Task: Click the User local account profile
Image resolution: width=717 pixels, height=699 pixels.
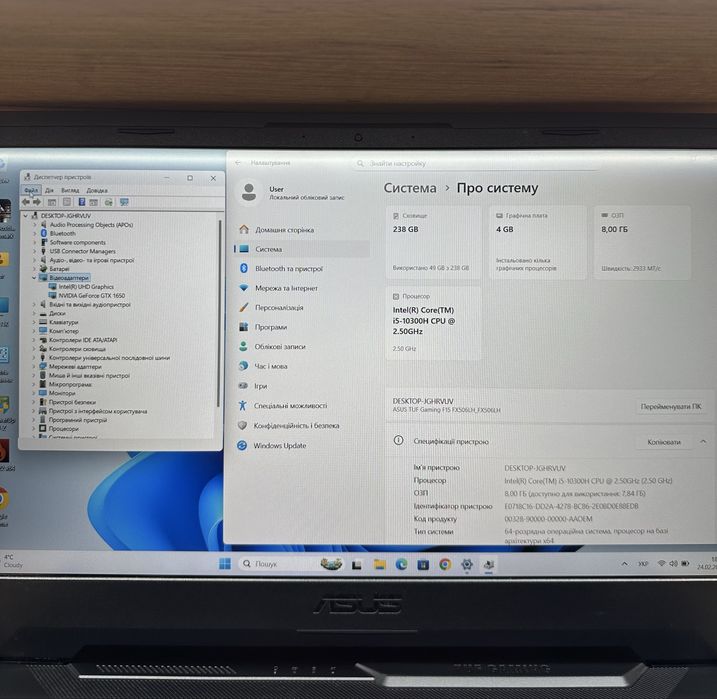Action: tap(293, 192)
